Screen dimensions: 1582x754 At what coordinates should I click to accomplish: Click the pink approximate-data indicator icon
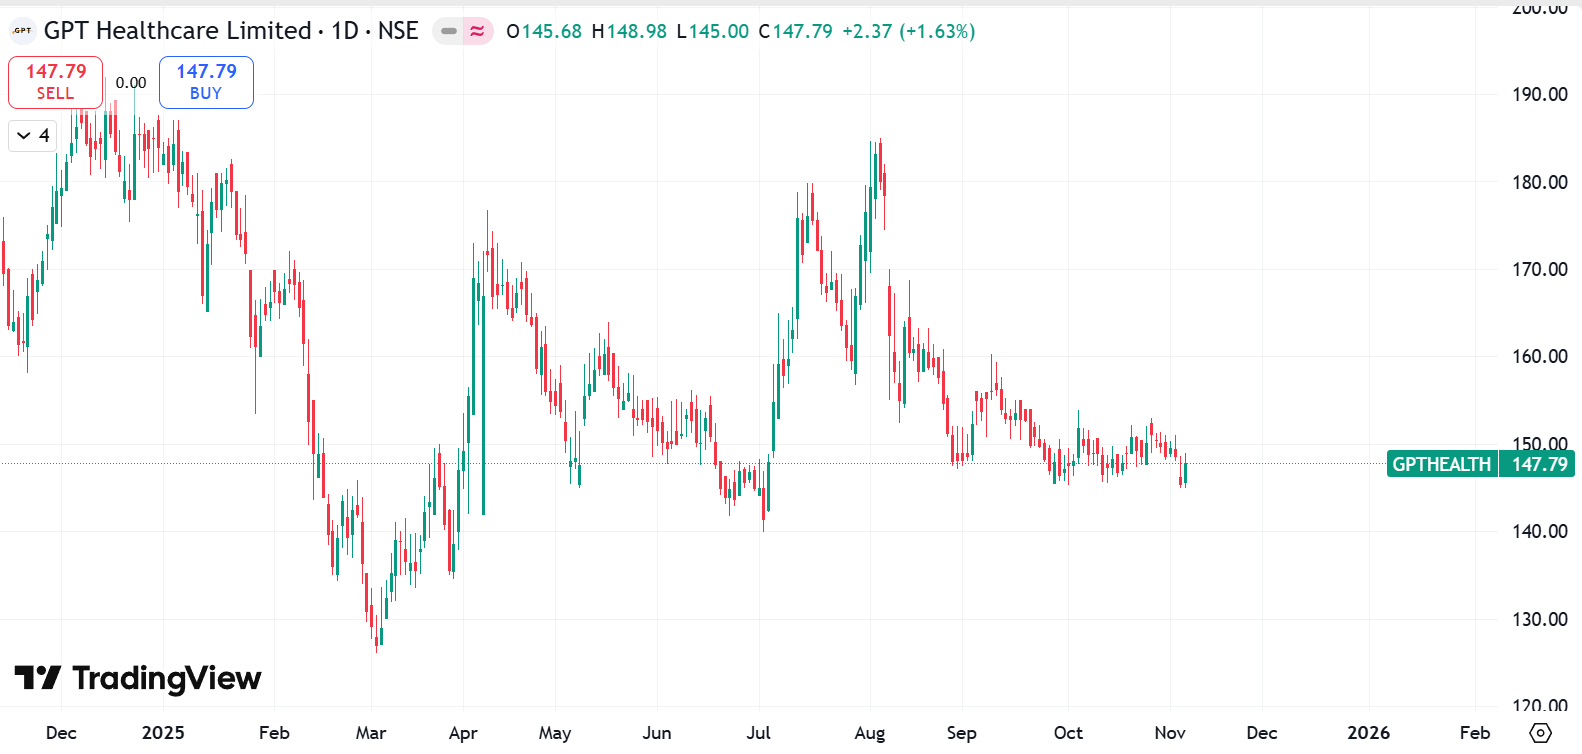coord(478,31)
